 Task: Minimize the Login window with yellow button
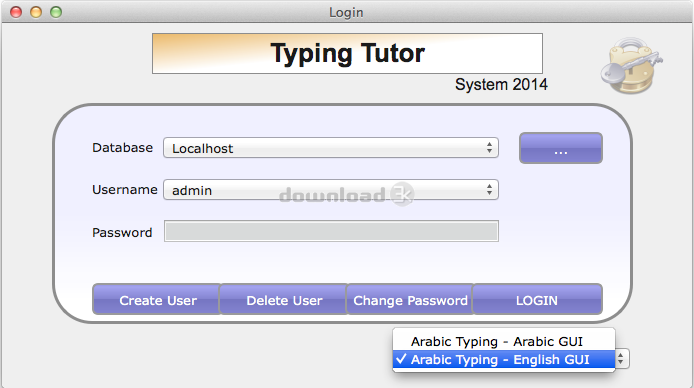click(36, 12)
